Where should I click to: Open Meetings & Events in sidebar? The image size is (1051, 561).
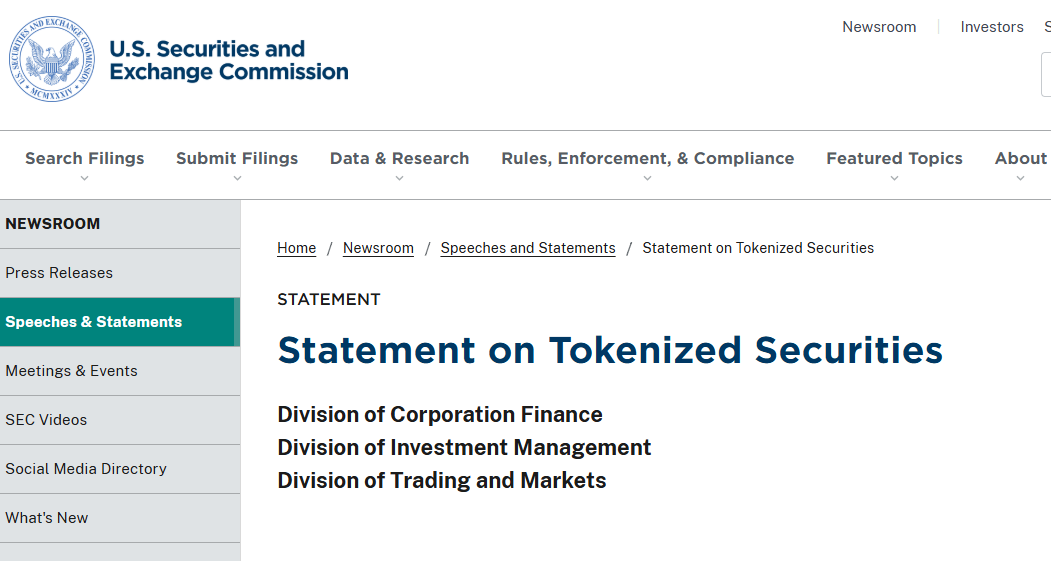pyautogui.click(x=71, y=371)
